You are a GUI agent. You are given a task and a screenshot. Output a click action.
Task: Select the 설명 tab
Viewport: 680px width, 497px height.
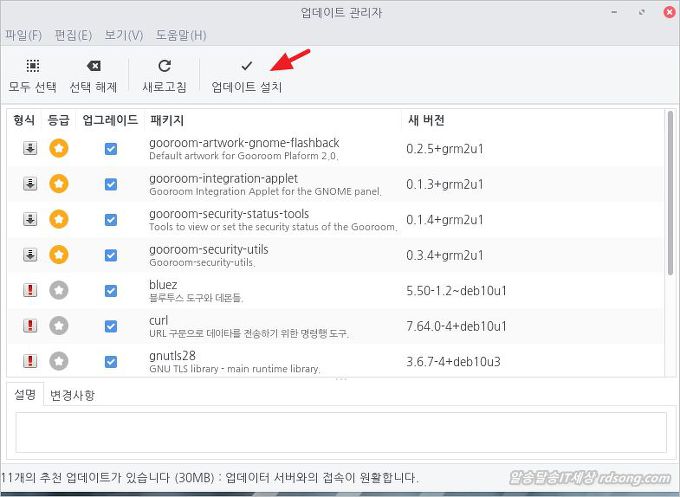coord(25,395)
